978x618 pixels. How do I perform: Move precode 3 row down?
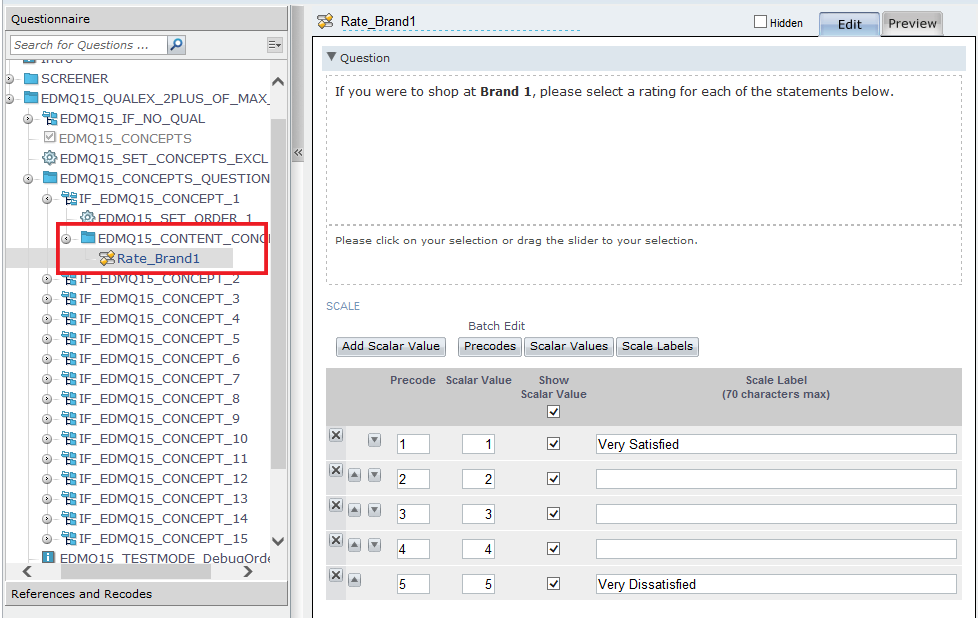(374, 510)
